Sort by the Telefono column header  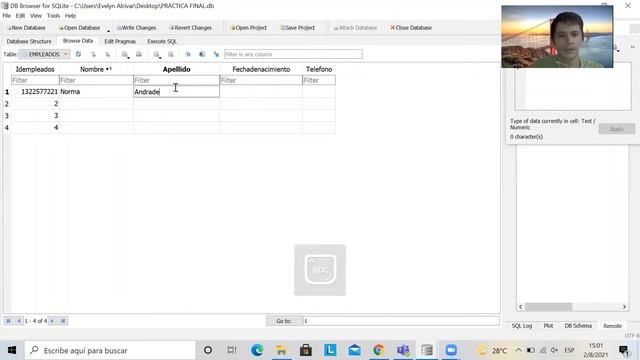(319, 69)
